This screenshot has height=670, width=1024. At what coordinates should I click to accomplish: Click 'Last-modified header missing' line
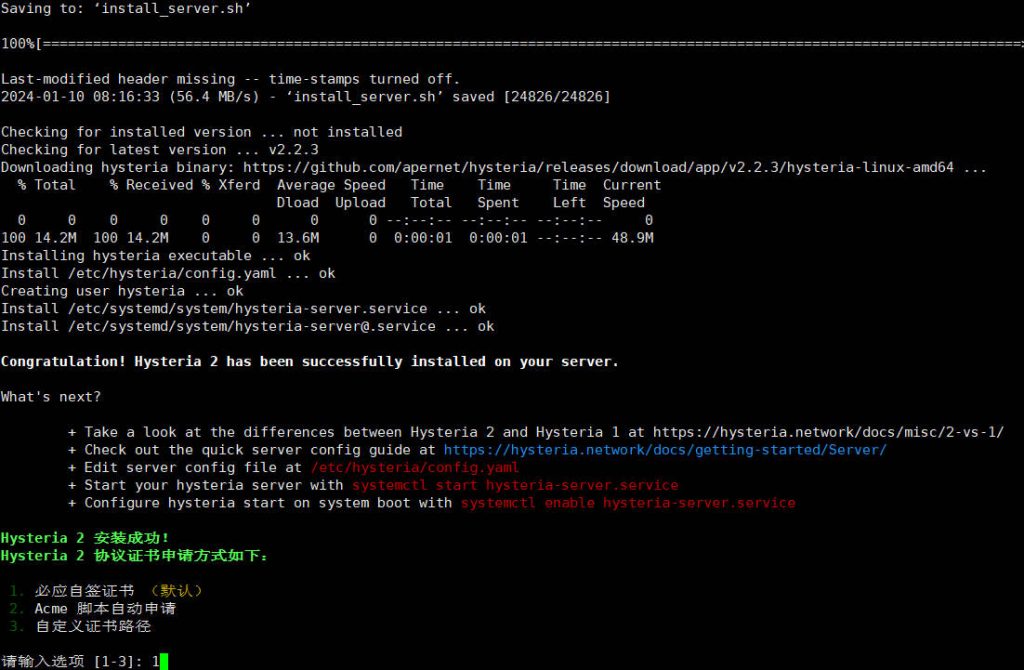231,79
